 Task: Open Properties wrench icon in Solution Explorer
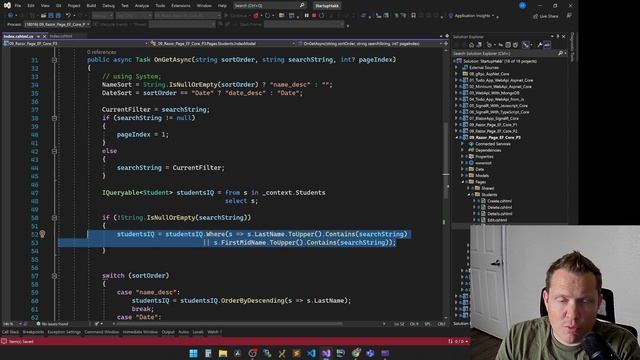(540, 45)
